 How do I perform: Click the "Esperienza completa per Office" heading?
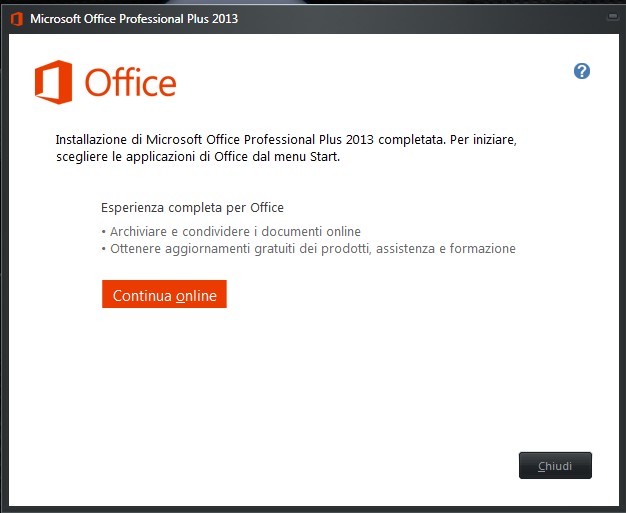192,208
